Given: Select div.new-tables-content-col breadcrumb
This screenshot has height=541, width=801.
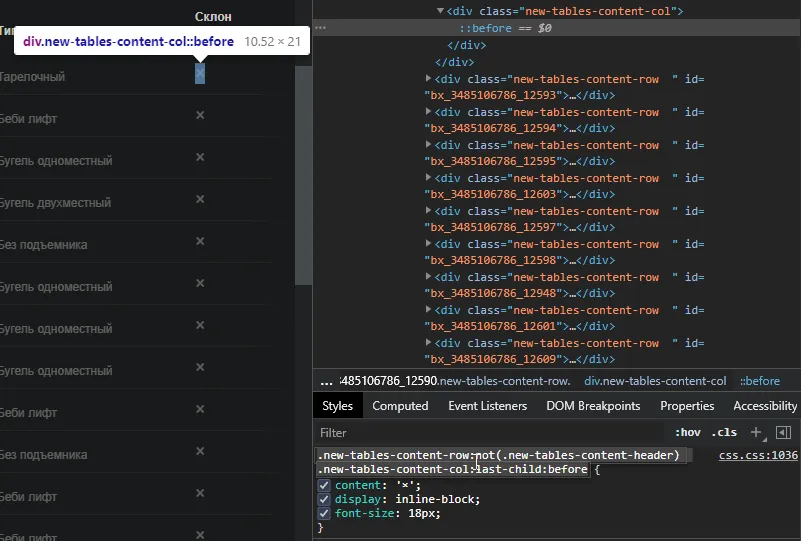Looking at the screenshot, I should pyautogui.click(x=655, y=381).
